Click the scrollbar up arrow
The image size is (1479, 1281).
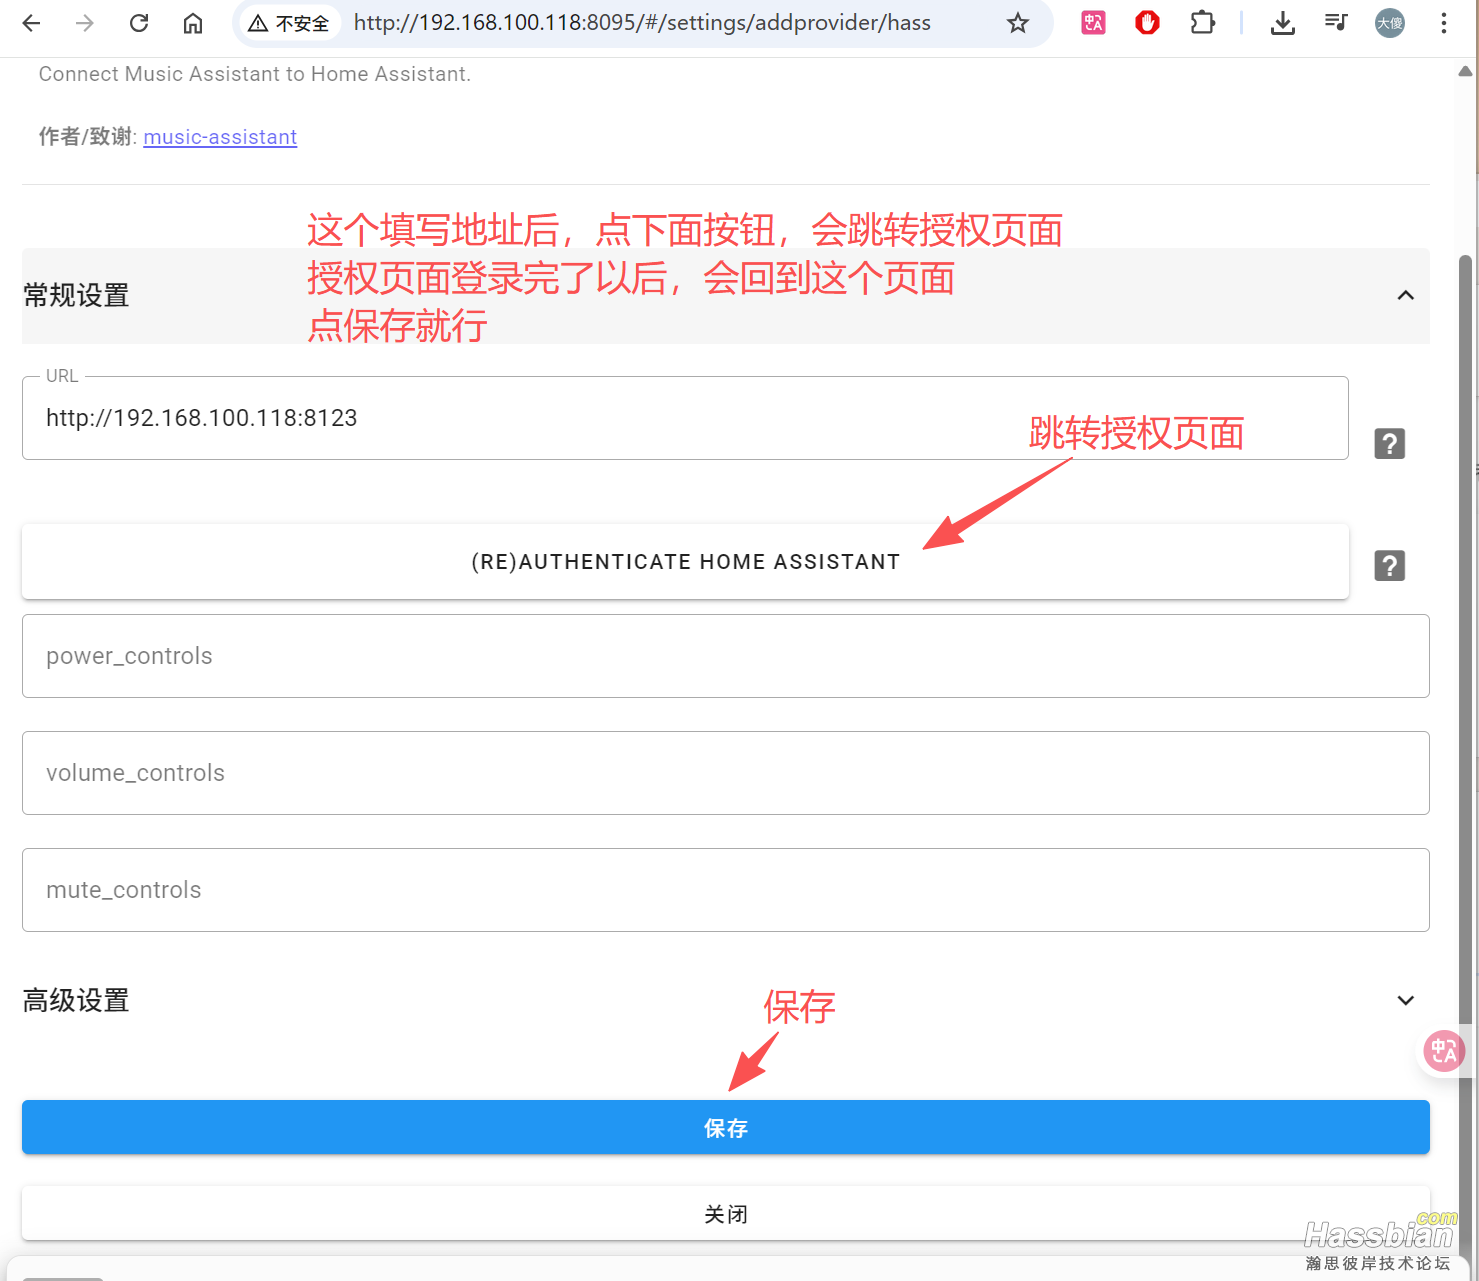(x=1465, y=71)
